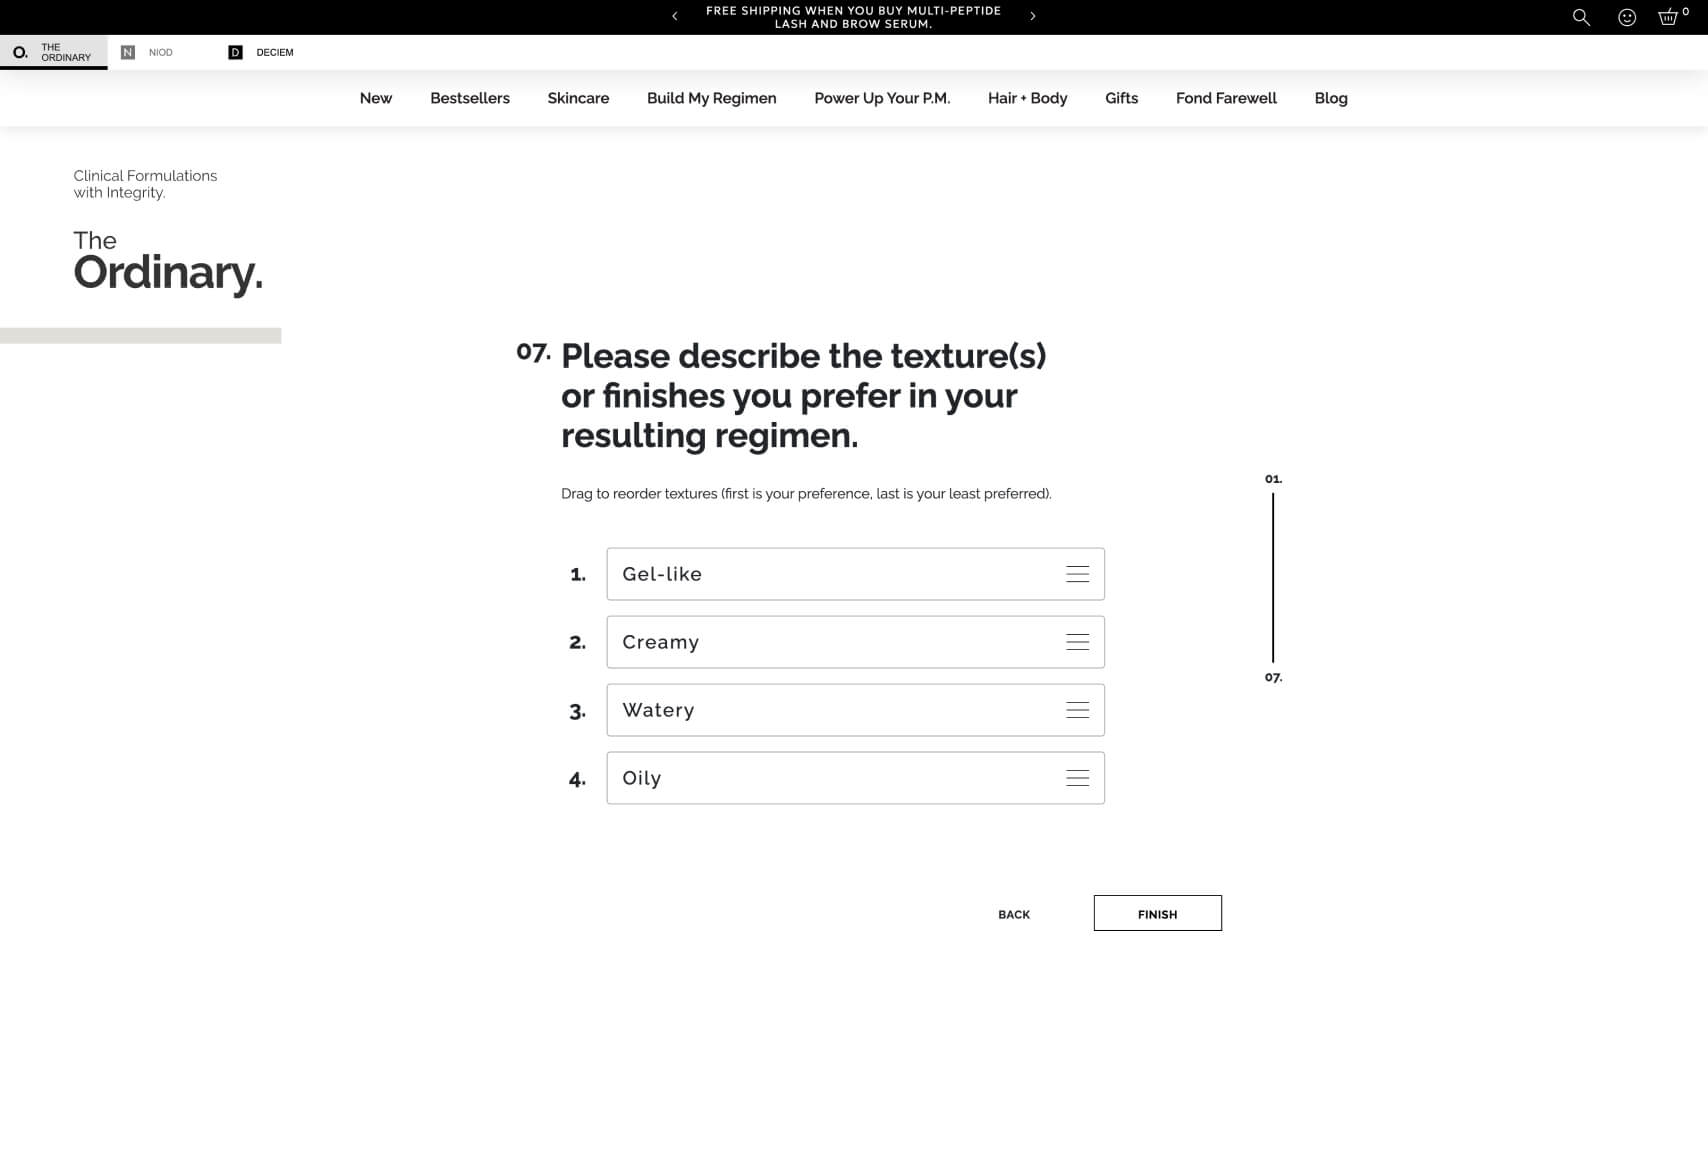This screenshot has height=1164, width=1708.
Task: Open the search magnifier icon
Action: click(x=1581, y=17)
